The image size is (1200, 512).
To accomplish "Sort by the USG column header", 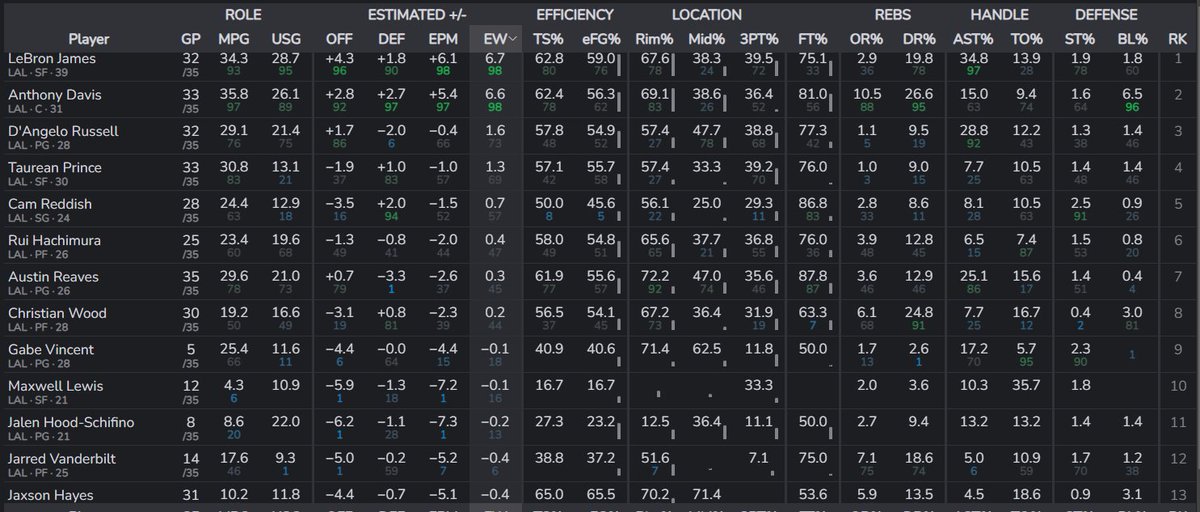I will 286,40.
